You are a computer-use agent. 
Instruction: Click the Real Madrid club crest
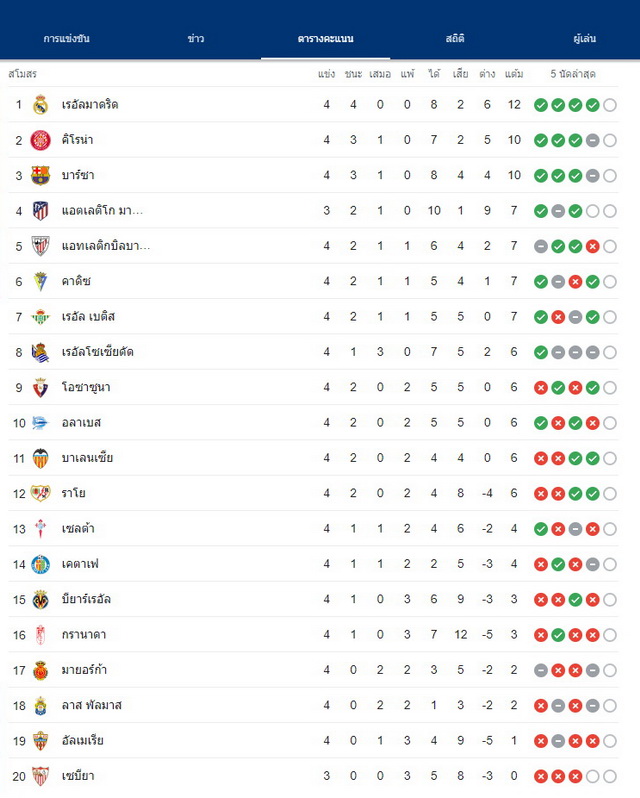[x=40, y=105]
